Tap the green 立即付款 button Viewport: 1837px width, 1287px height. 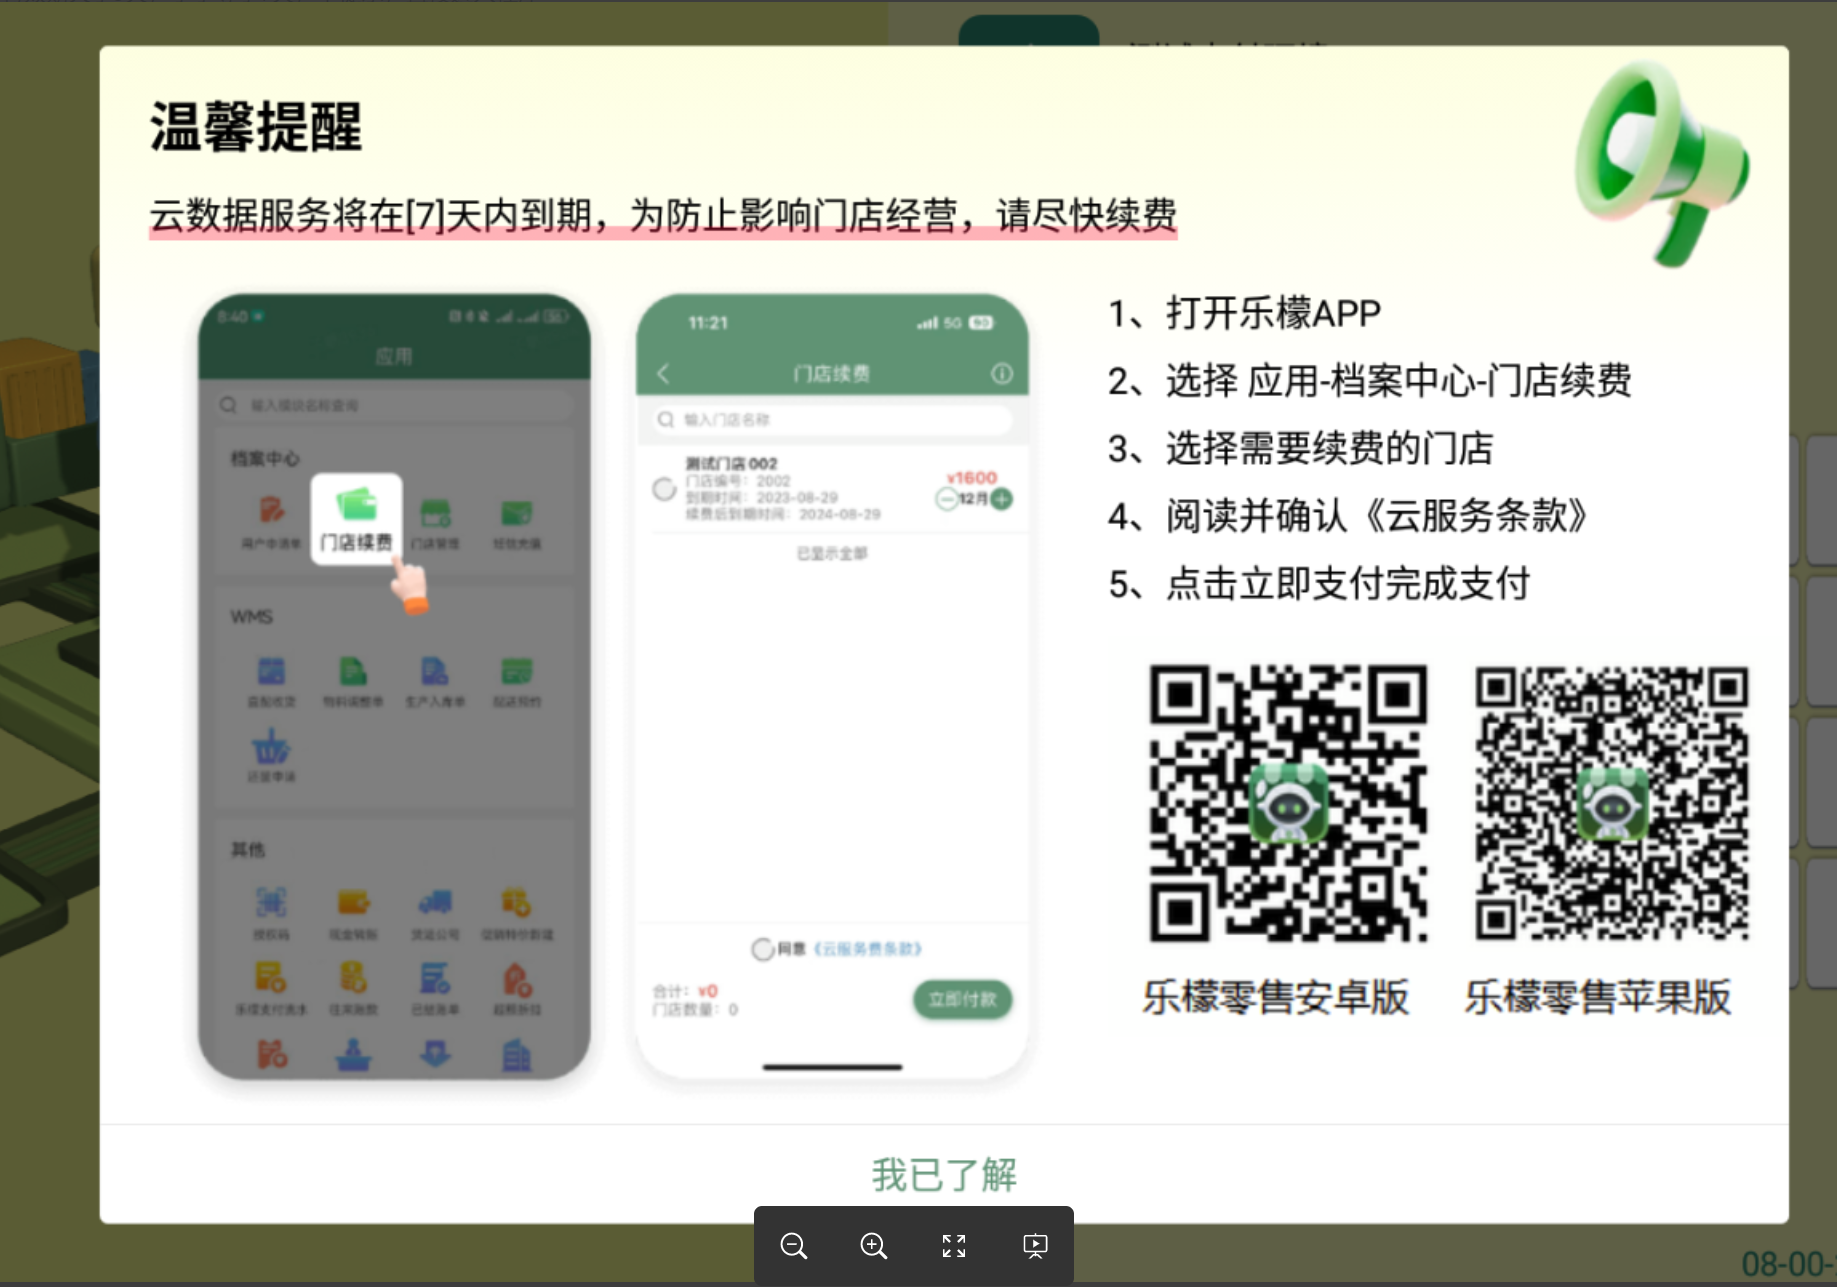coord(962,999)
